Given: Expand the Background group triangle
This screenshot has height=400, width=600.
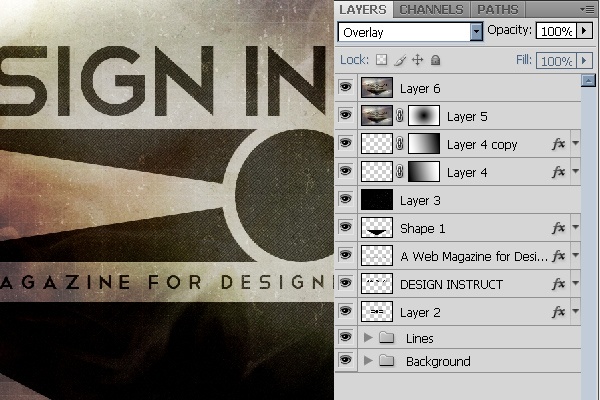Looking at the screenshot, I should tap(368, 361).
